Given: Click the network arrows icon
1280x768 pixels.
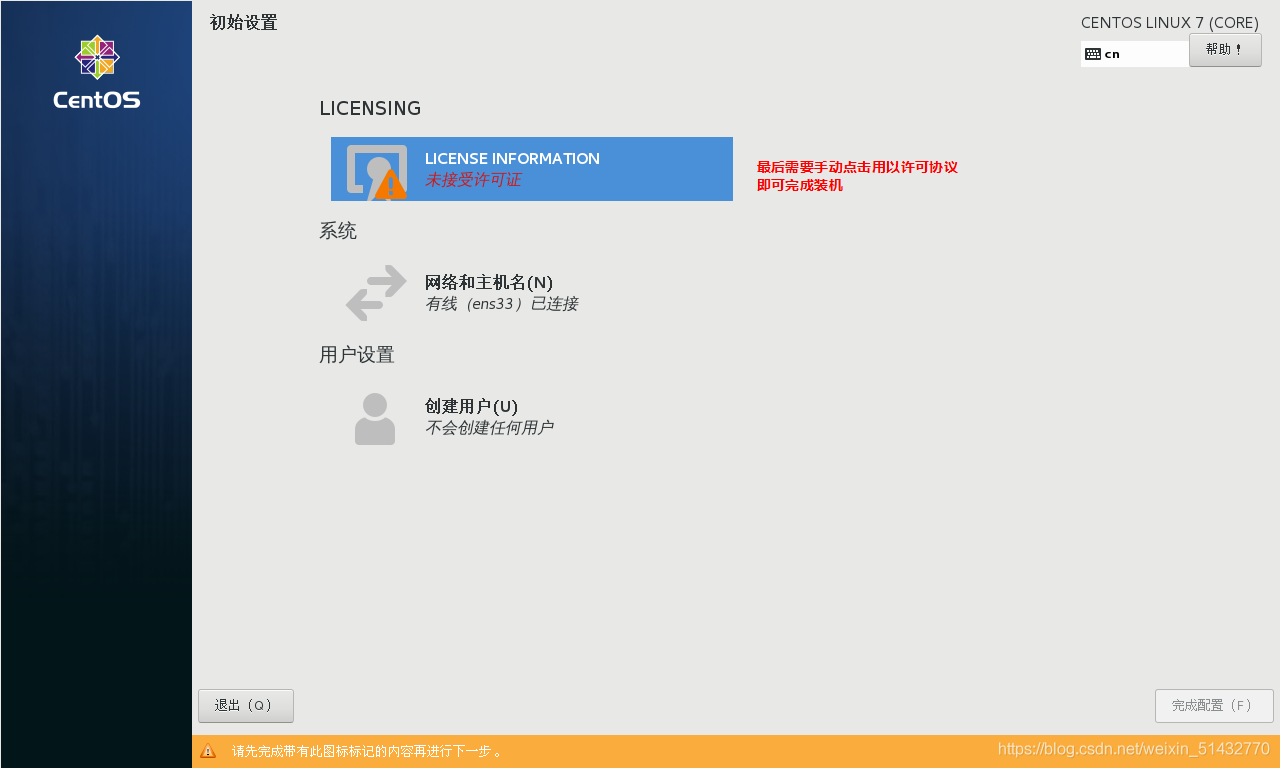Looking at the screenshot, I should [376, 293].
